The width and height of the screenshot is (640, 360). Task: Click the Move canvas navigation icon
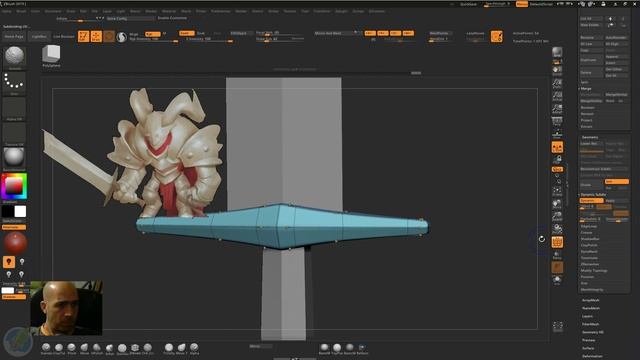tap(557, 204)
